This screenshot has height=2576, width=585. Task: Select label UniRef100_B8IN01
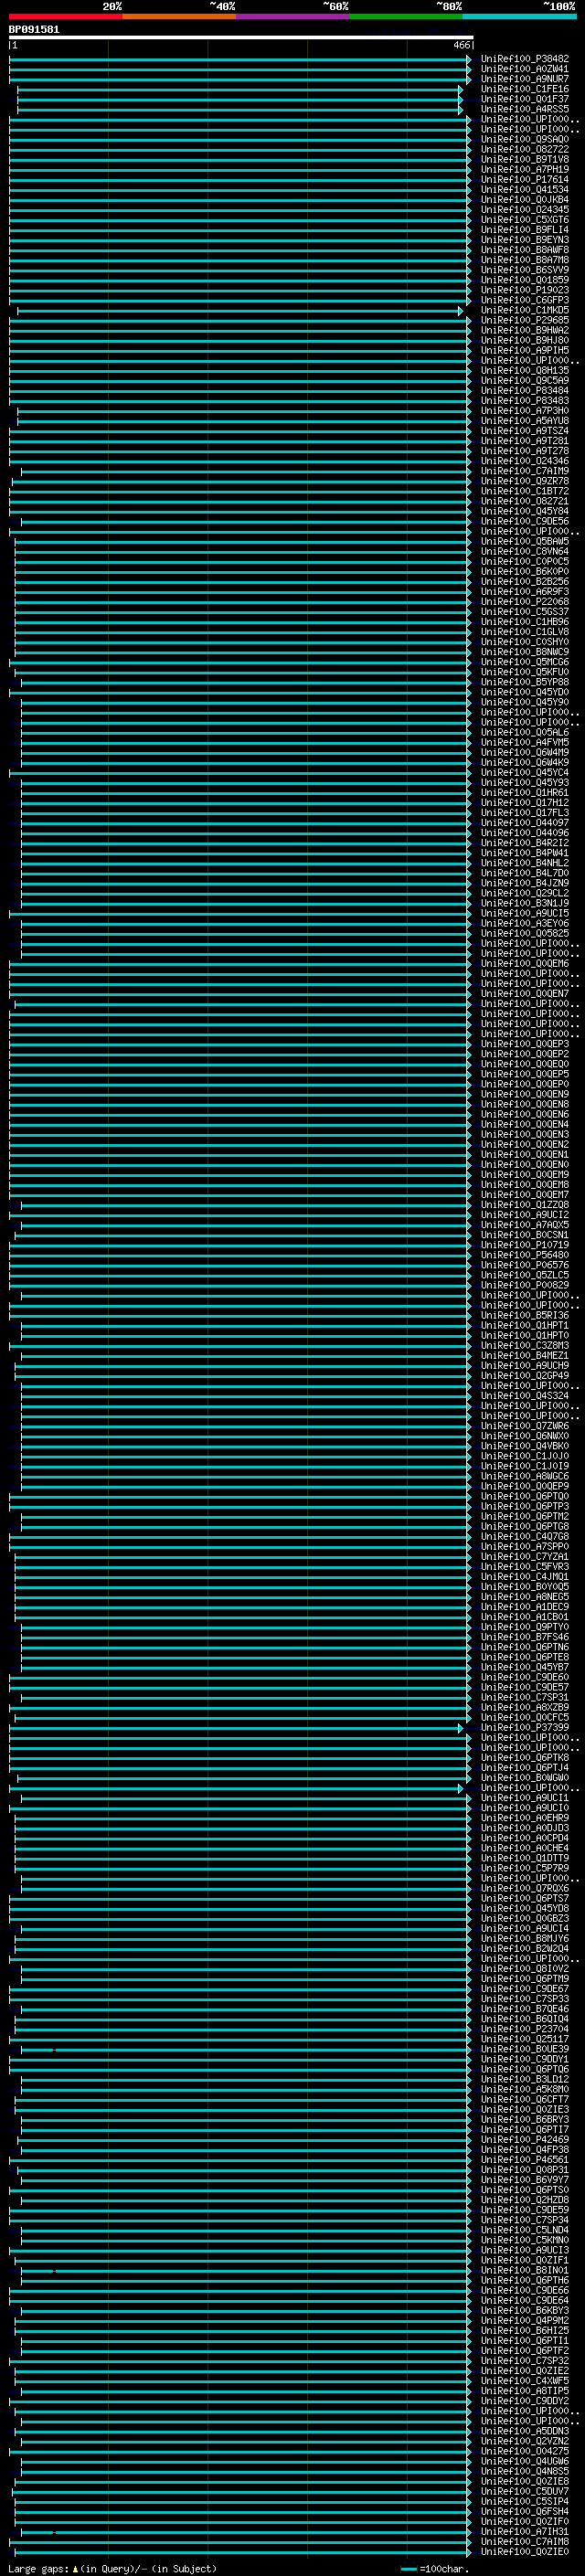tap(525, 2271)
